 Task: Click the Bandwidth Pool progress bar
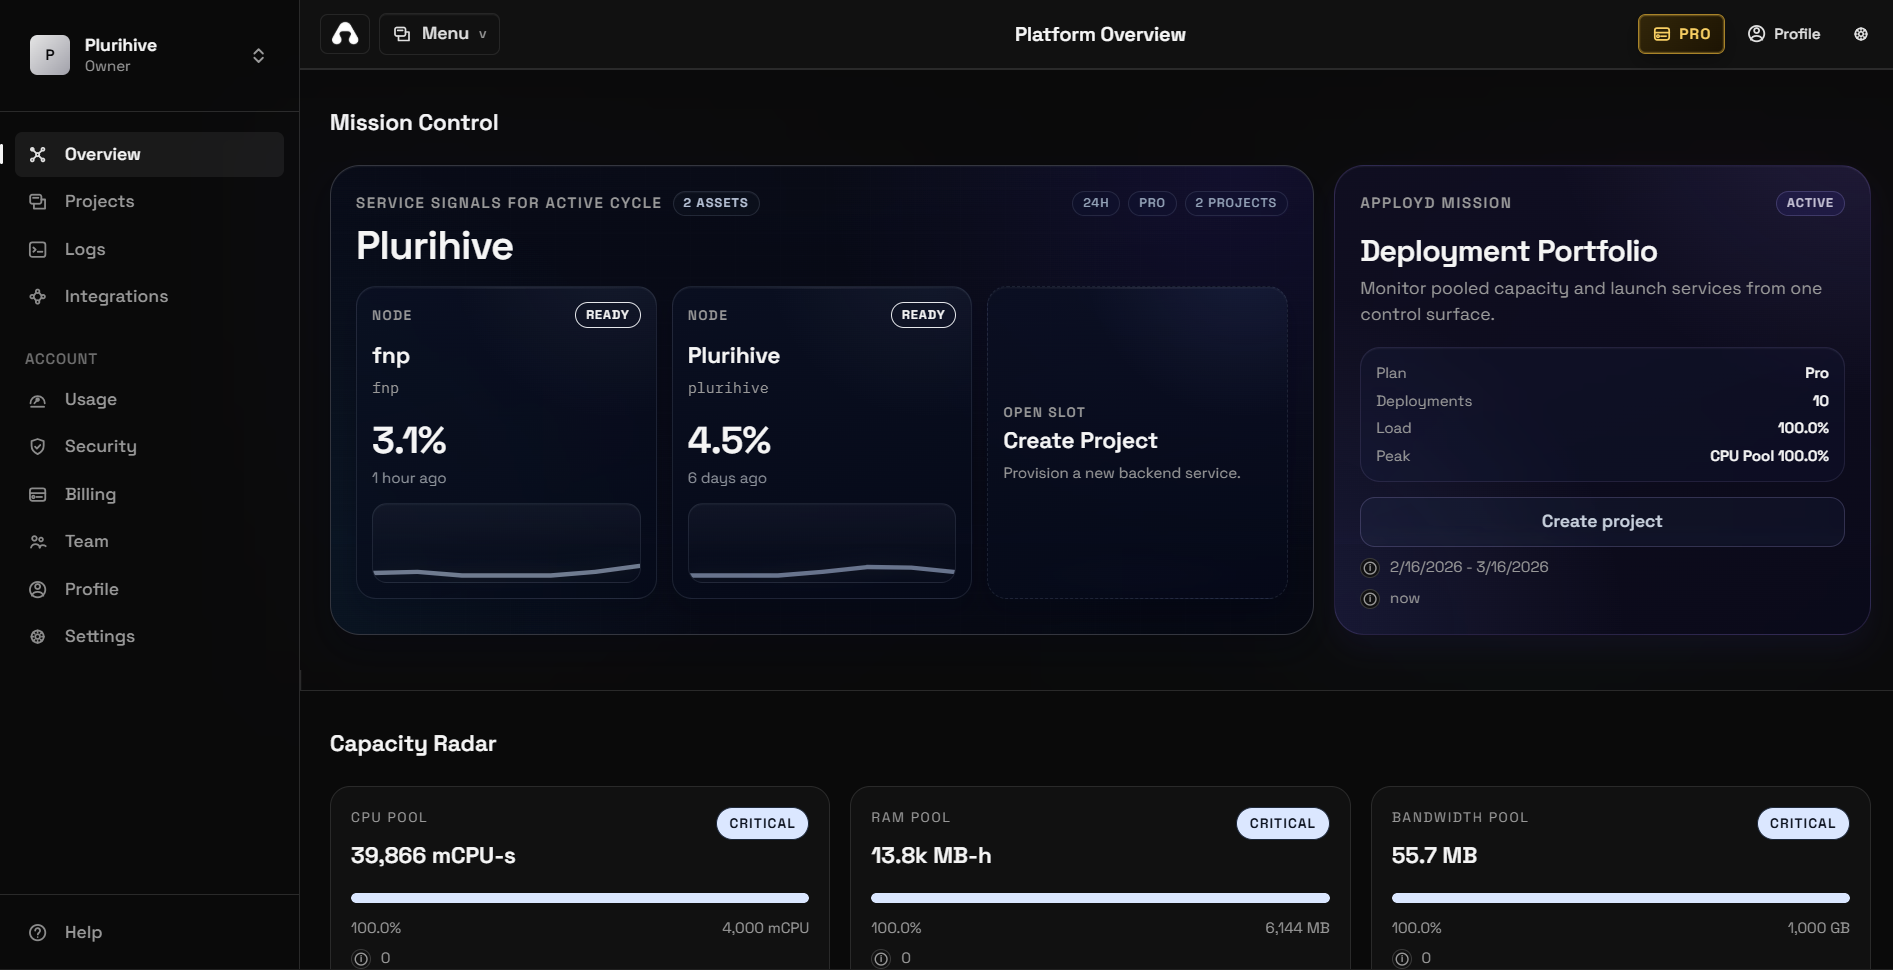click(1621, 898)
